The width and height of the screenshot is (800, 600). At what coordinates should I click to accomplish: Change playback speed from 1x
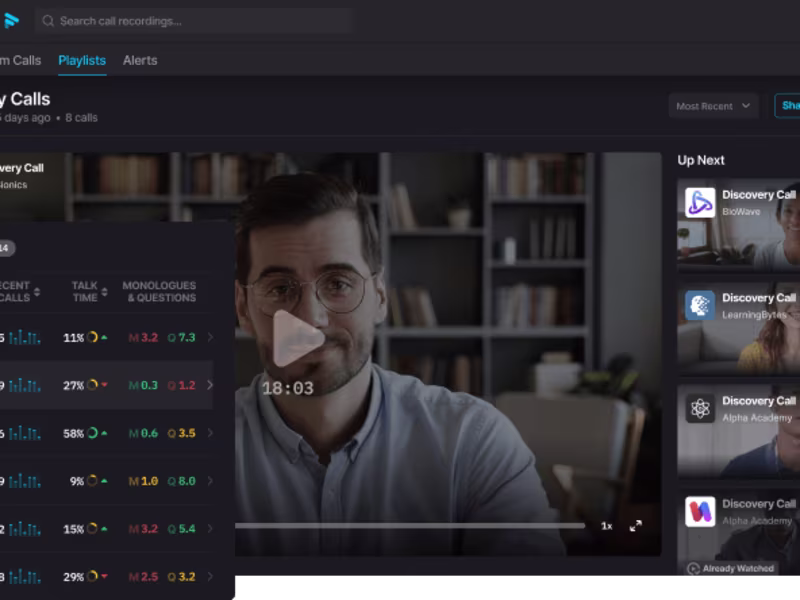(x=606, y=526)
